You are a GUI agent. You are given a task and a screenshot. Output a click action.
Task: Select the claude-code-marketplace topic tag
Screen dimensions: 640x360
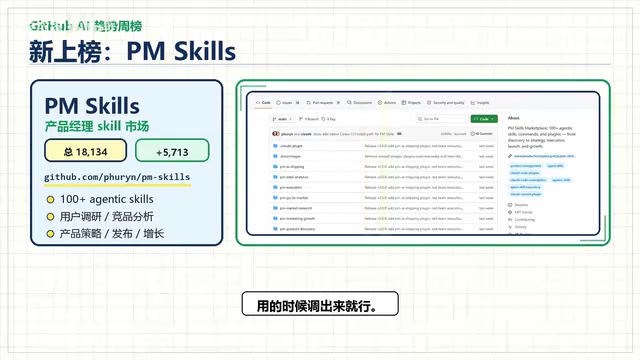click(528, 180)
